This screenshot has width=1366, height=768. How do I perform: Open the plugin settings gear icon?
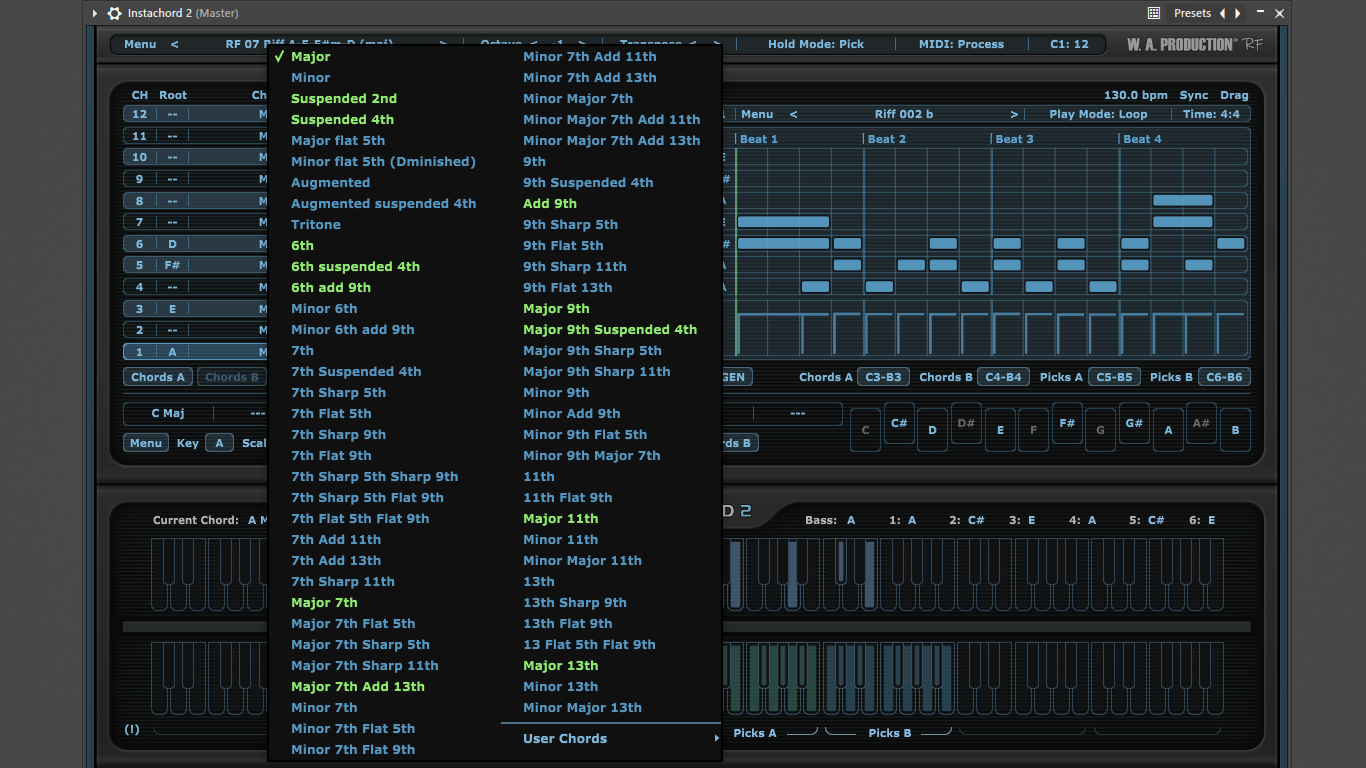(114, 13)
